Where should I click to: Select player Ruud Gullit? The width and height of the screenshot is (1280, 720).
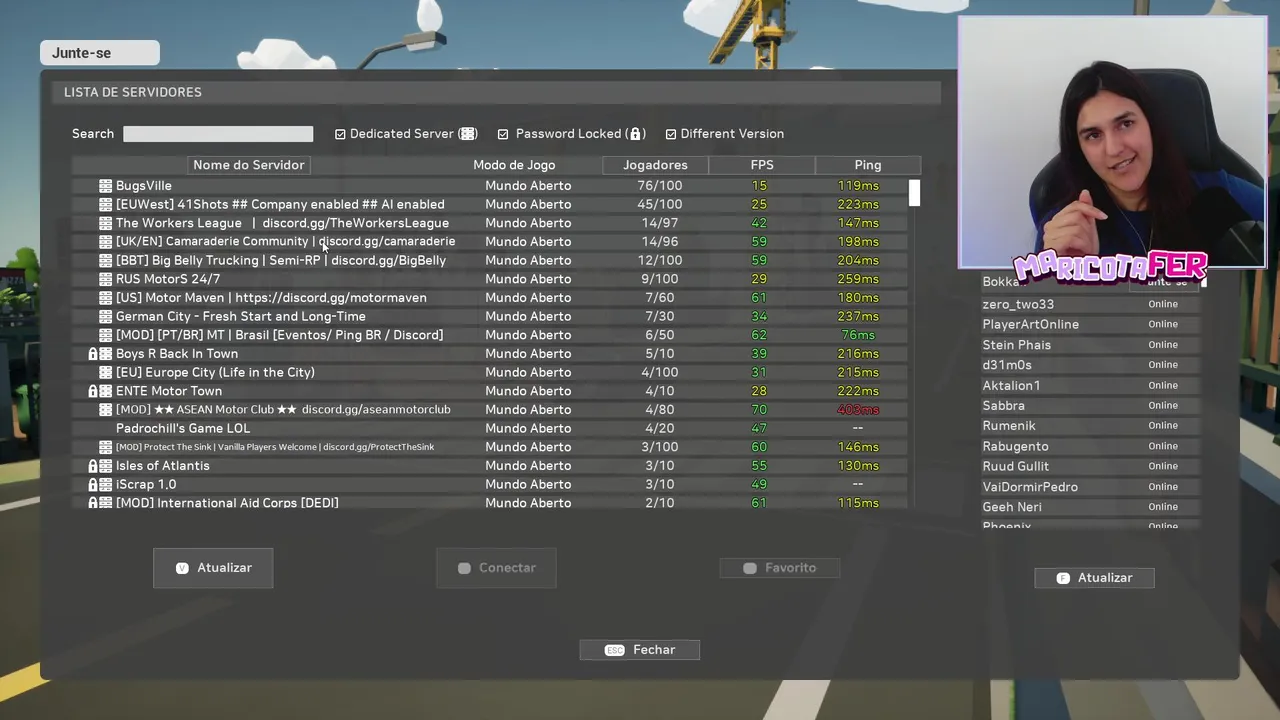point(1015,466)
